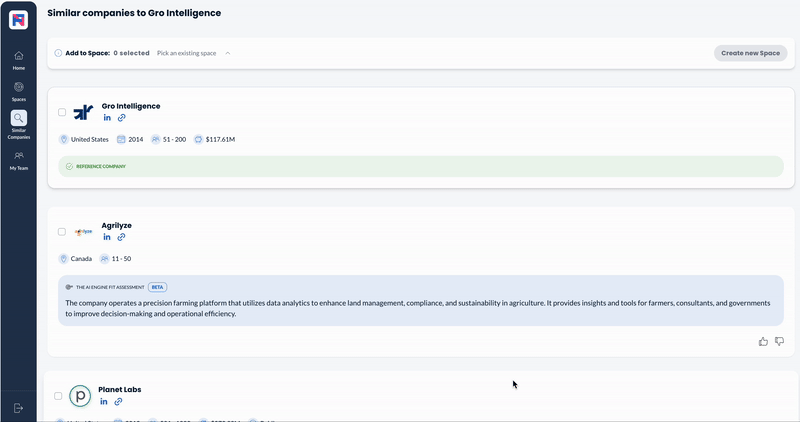Check the Agrilyze company checkbox
Image resolution: width=800 pixels, height=422 pixels.
tap(62, 231)
